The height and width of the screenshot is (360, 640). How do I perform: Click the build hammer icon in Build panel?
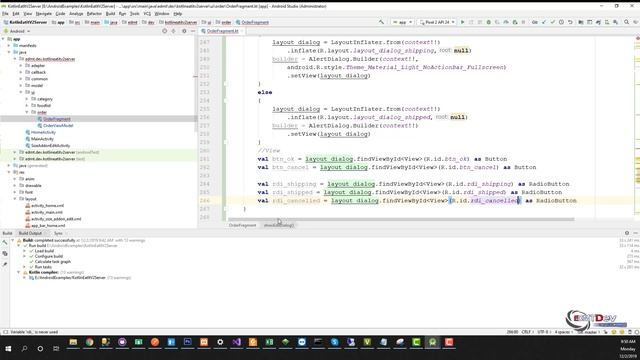(x=5, y=242)
